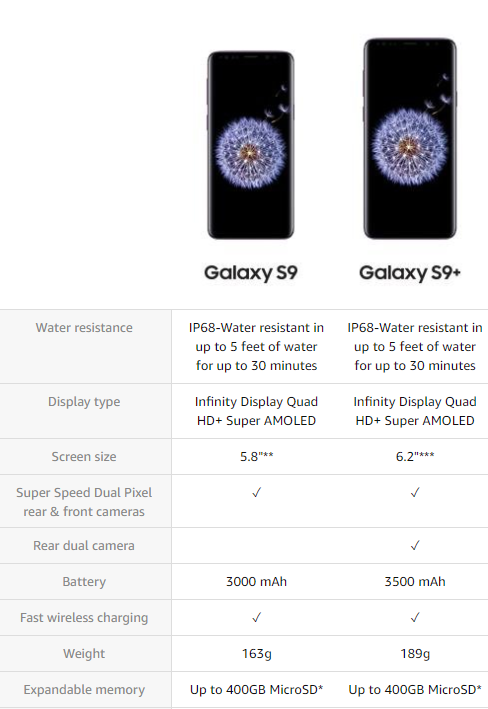Click the 5.8" screen size value
This screenshot has height=709, width=488.
click(256, 456)
